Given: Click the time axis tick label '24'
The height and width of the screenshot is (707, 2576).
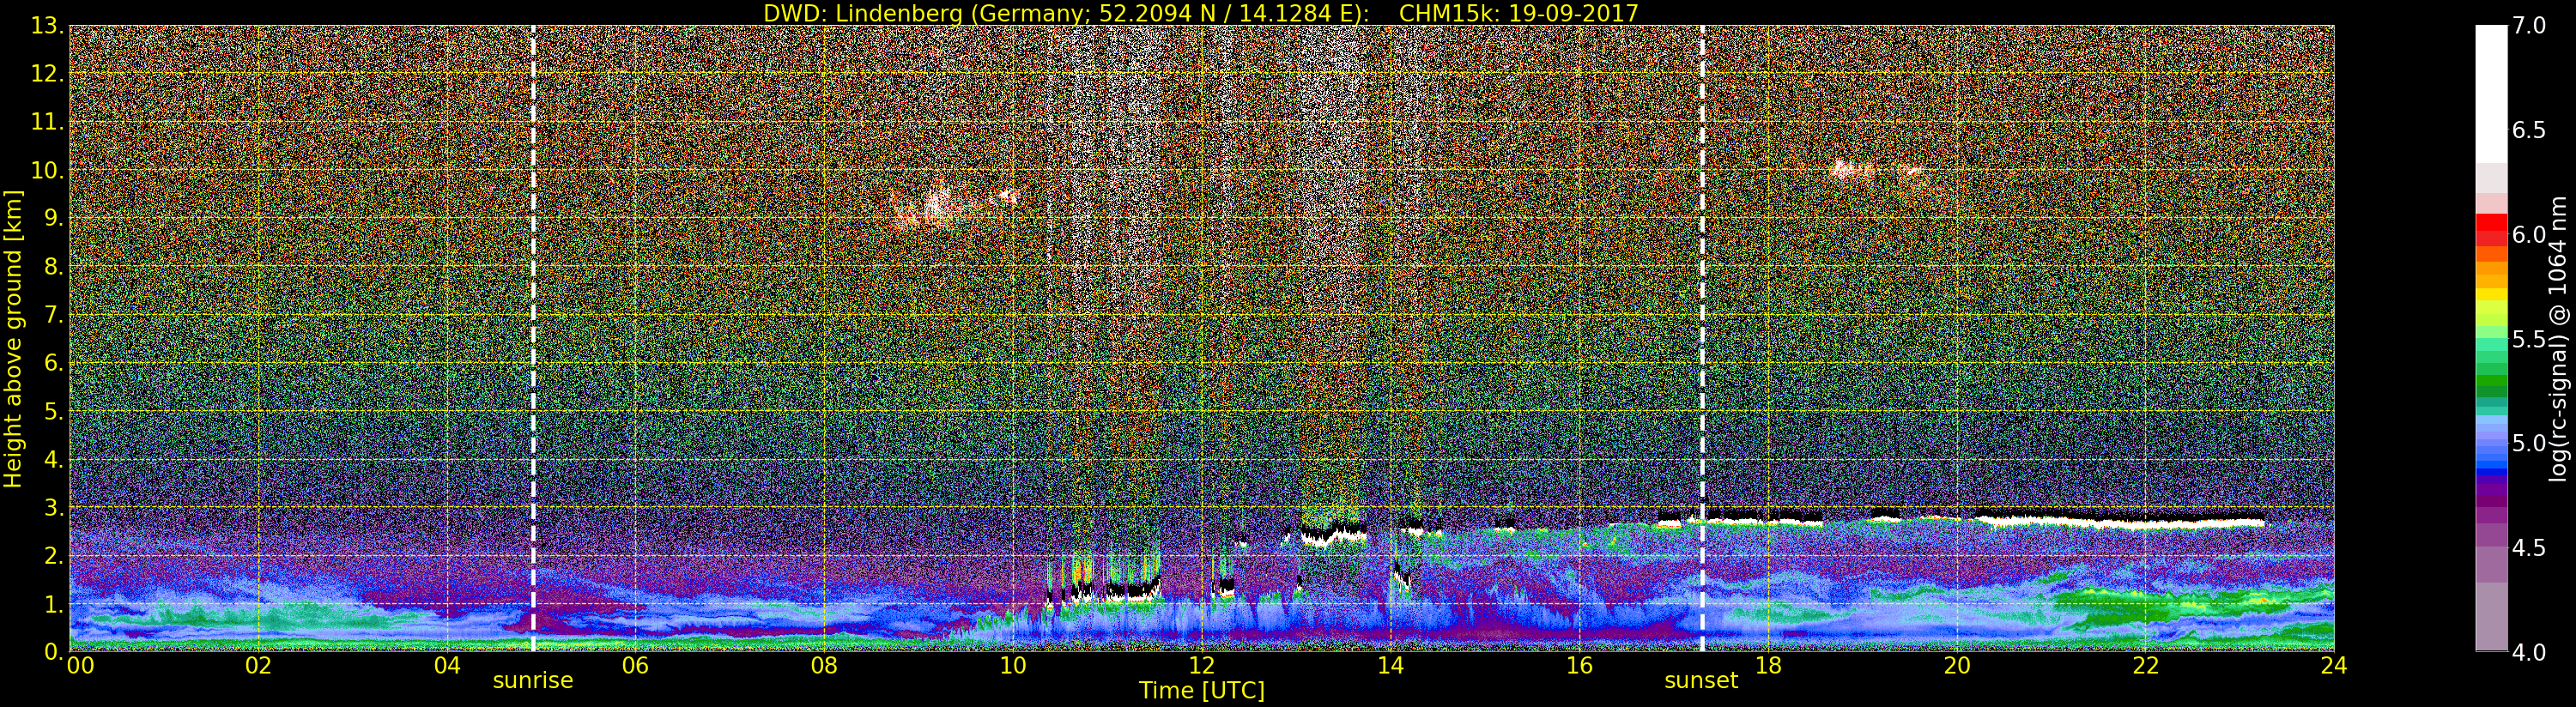Looking at the screenshot, I should point(2333,666).
